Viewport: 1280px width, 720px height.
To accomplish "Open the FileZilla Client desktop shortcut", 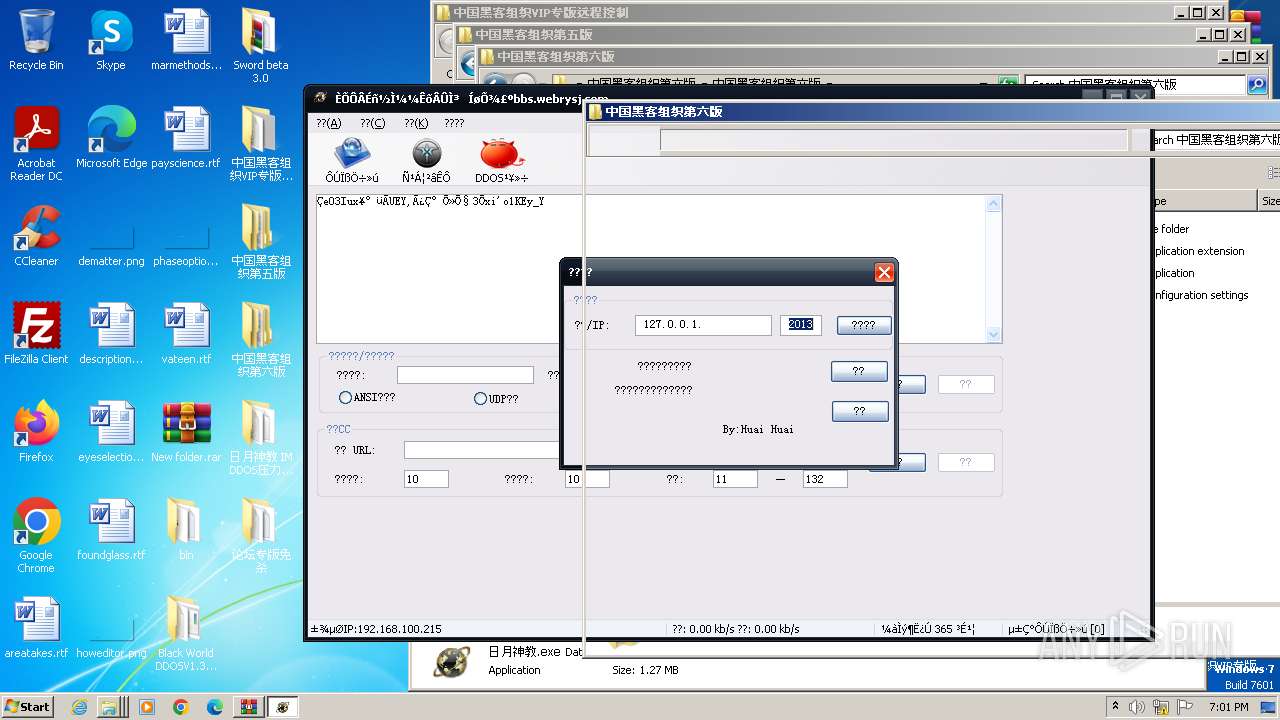I will (36, 334).
